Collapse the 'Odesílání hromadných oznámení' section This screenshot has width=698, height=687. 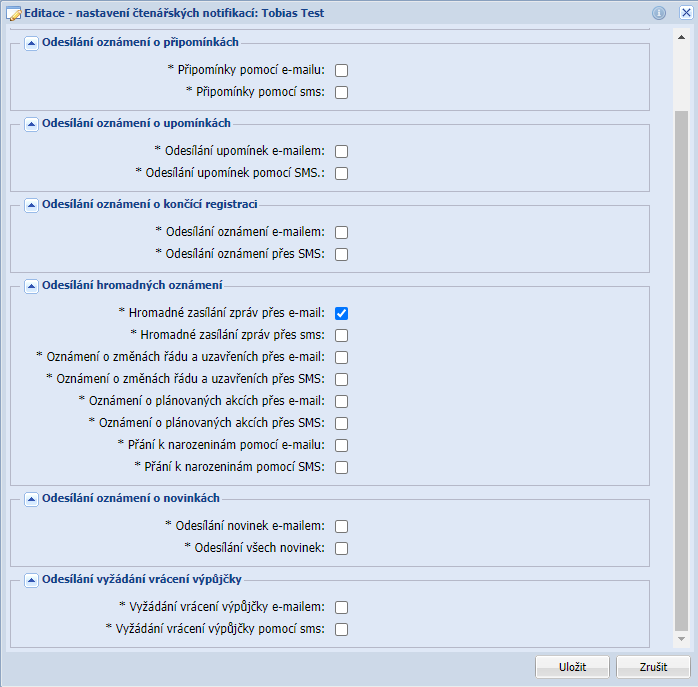pos(30,285)
